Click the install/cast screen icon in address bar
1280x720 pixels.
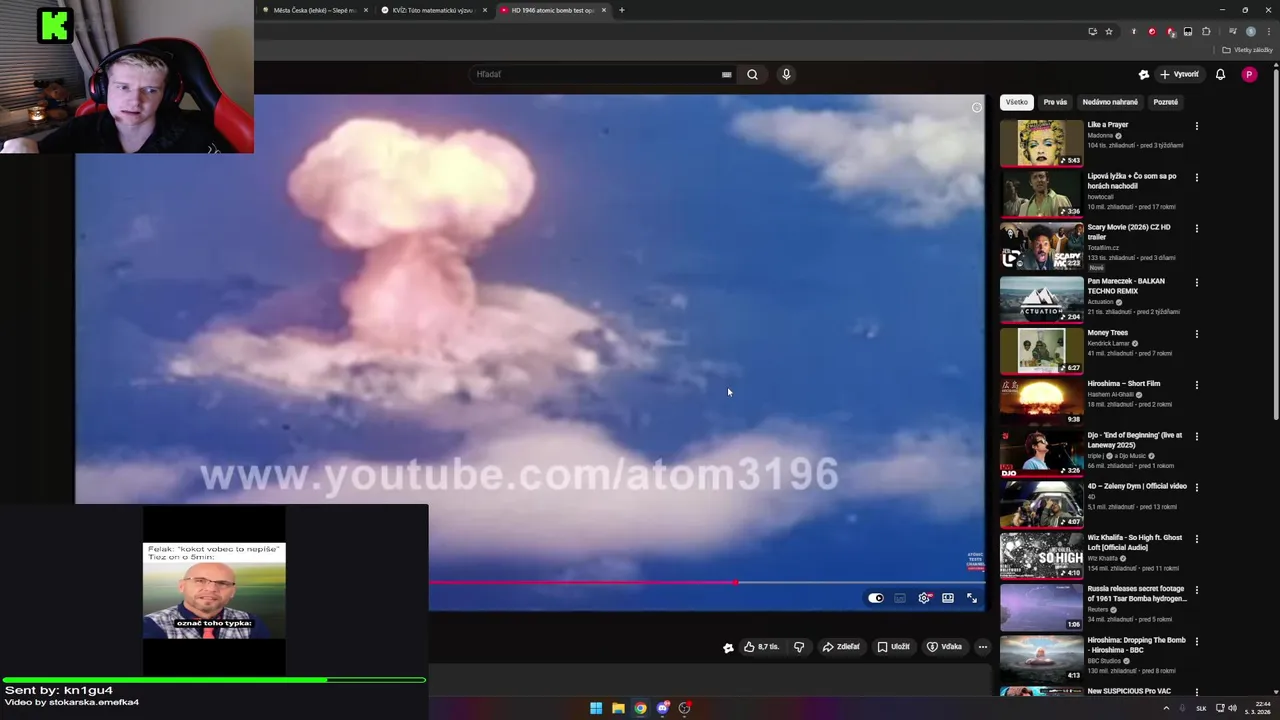pos(1092,31)
